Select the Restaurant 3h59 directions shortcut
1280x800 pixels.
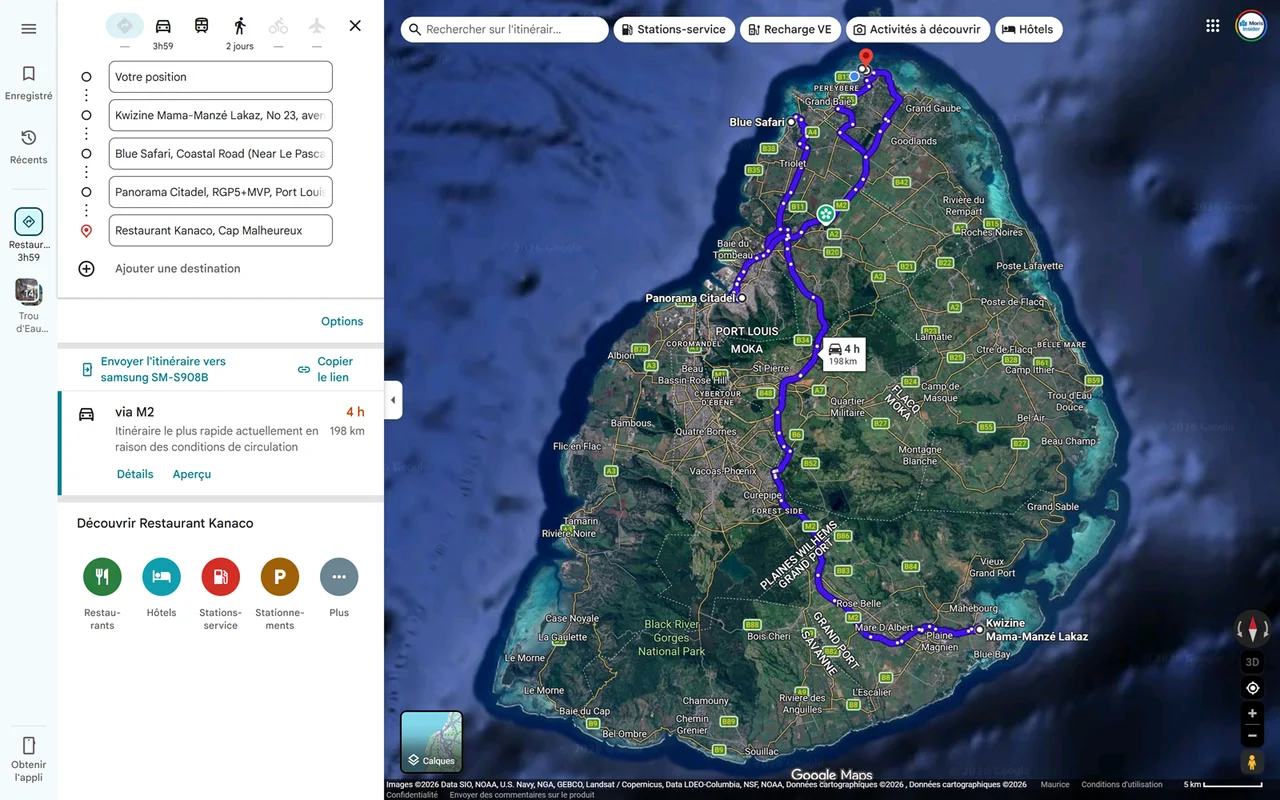[28, 235]
